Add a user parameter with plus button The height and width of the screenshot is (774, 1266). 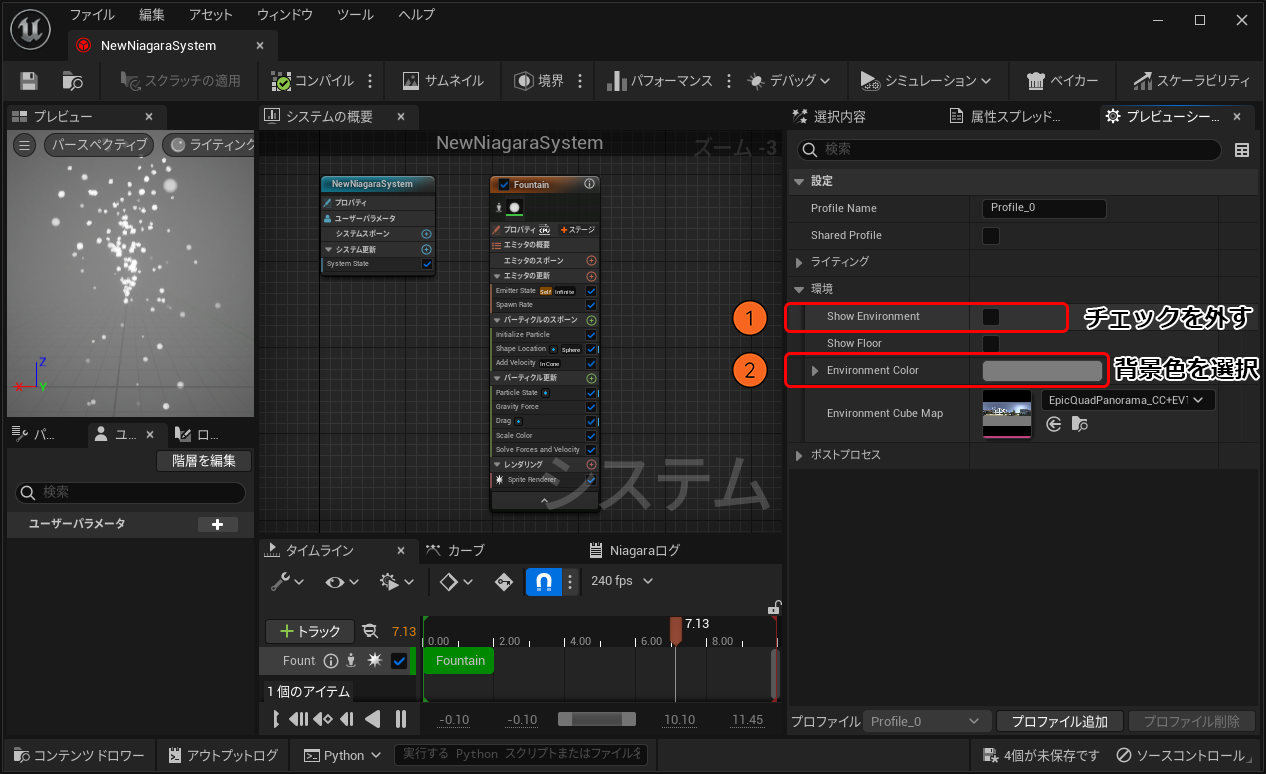click(x=218, y=524)
